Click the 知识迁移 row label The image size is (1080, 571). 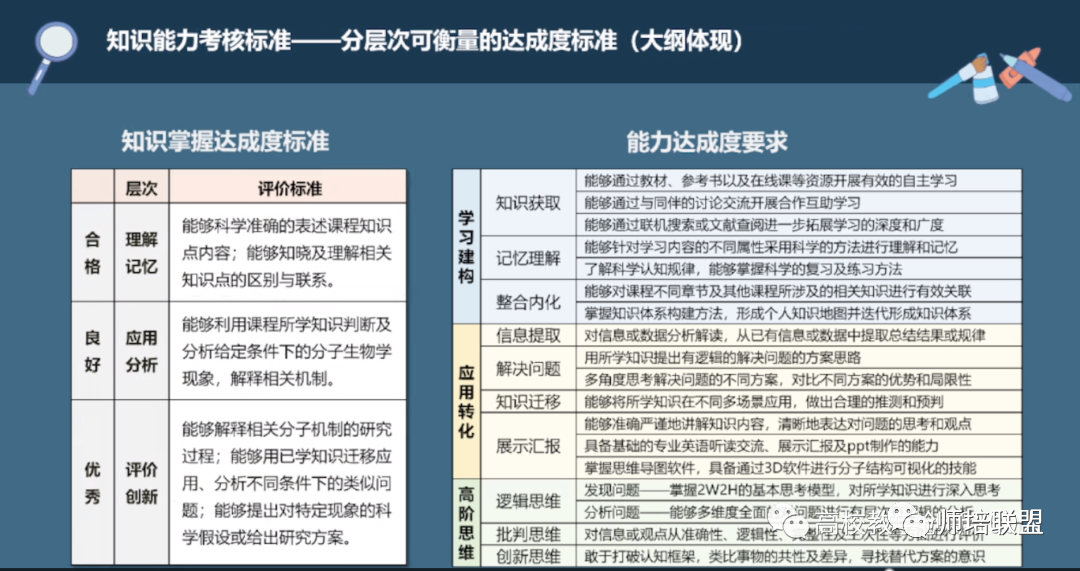(x=528, y=401)
